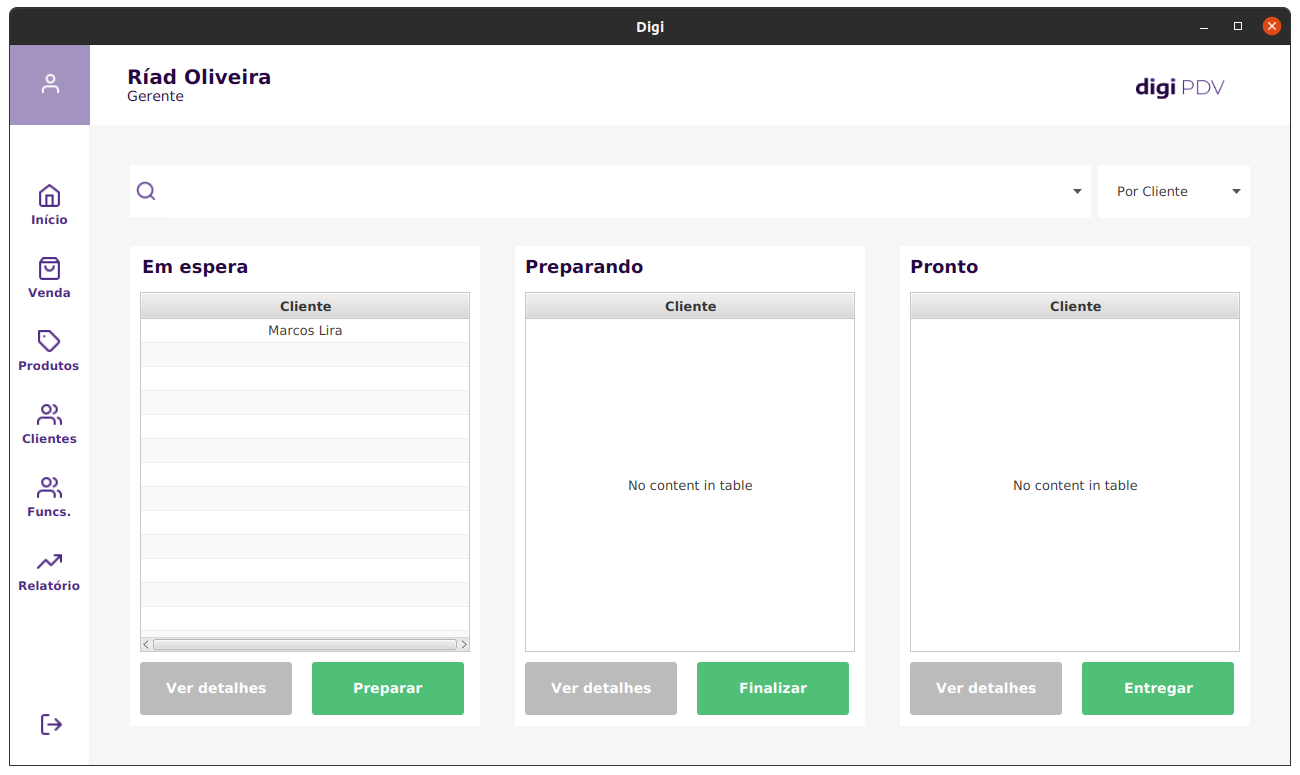Click the Preparar button
1300x775 pixels.
coord(388,688)
